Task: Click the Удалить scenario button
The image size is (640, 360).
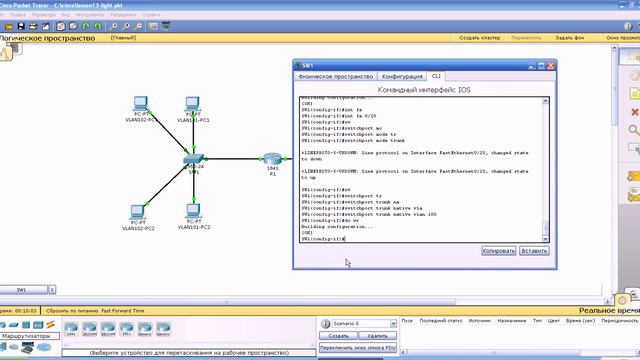Action: tap(377, 336)
